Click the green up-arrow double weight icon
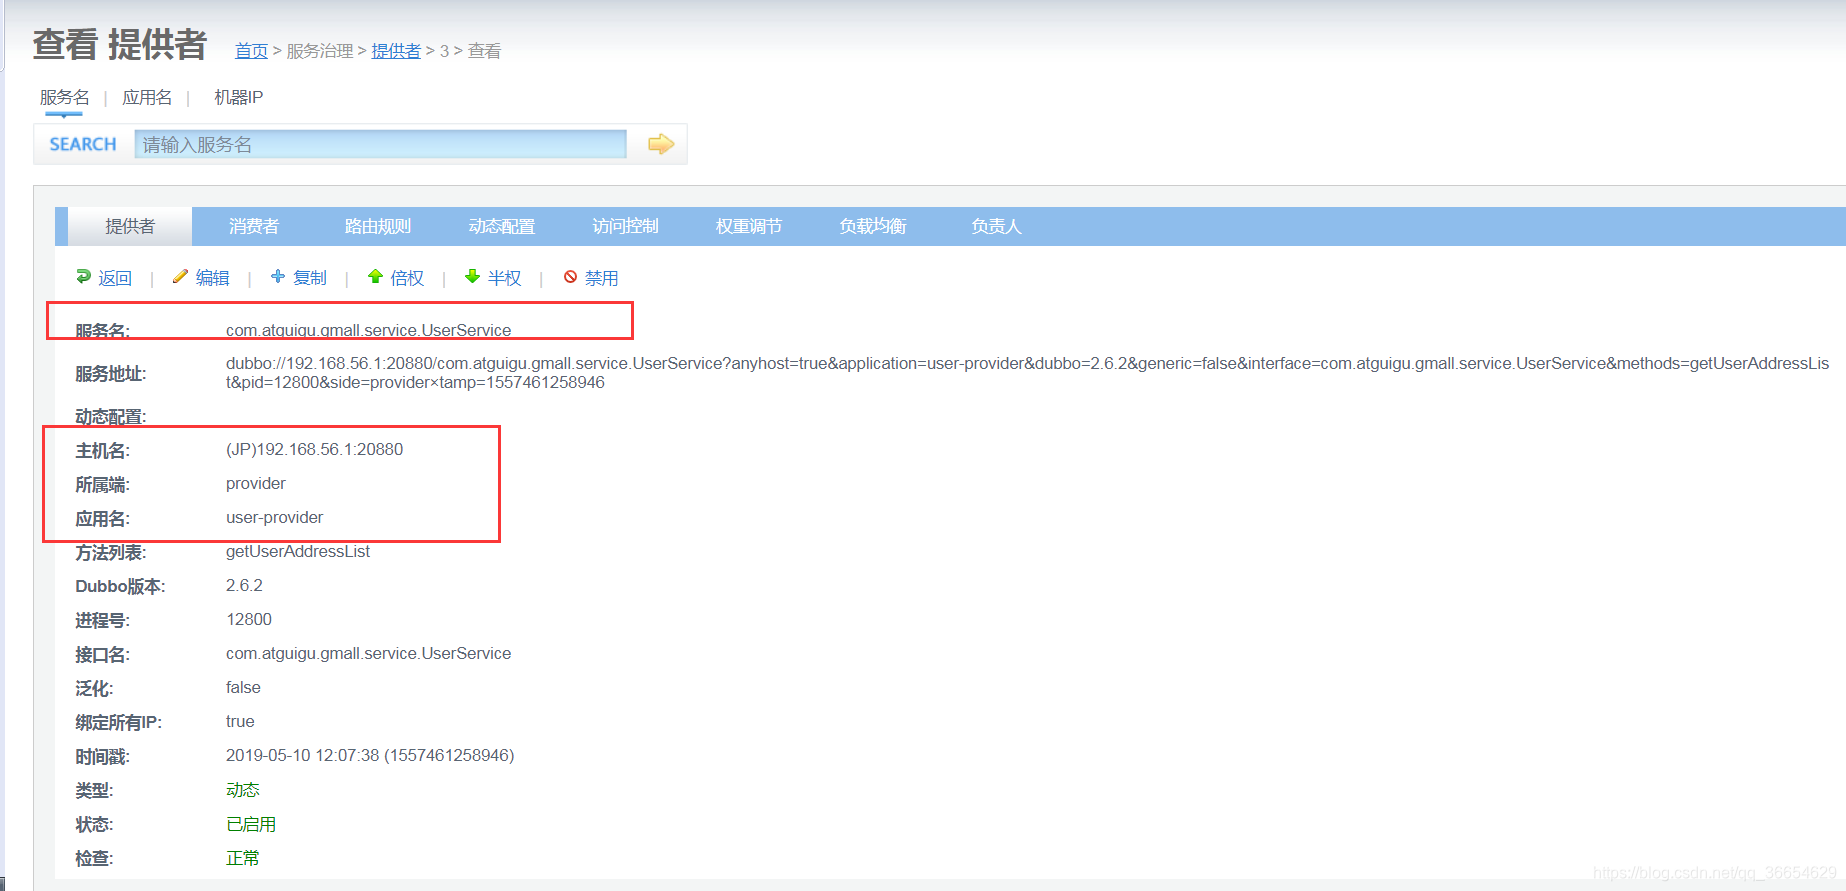 click(375, 276)
